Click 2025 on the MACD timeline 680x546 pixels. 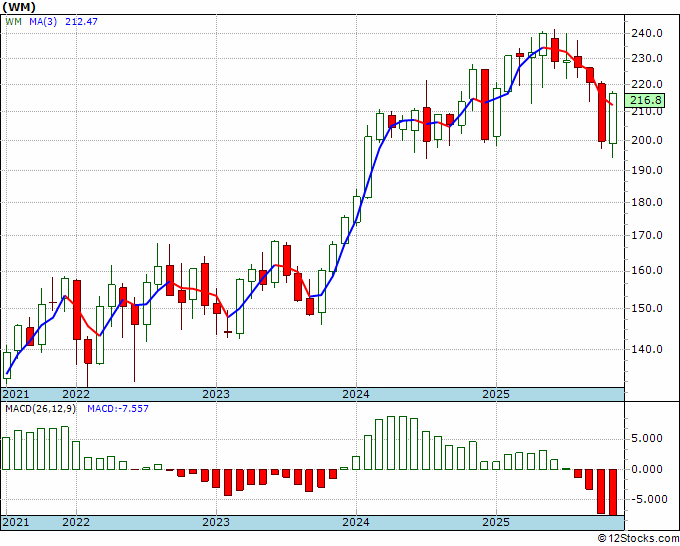pyautogui.click(x=496, y=522)
